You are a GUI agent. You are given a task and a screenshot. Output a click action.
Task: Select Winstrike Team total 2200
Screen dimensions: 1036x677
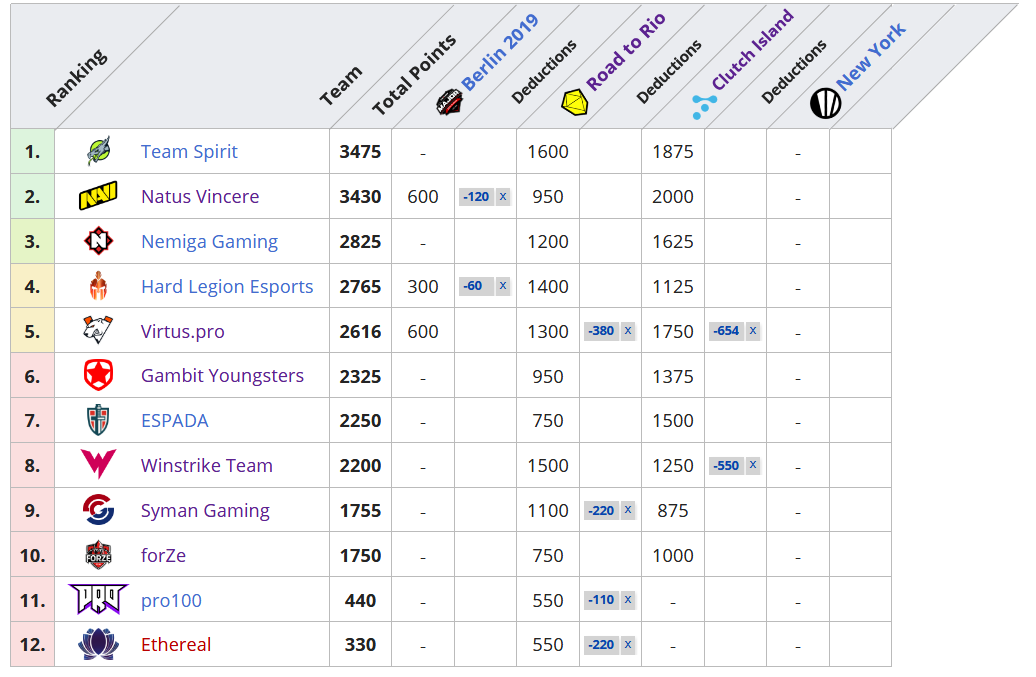360,466
